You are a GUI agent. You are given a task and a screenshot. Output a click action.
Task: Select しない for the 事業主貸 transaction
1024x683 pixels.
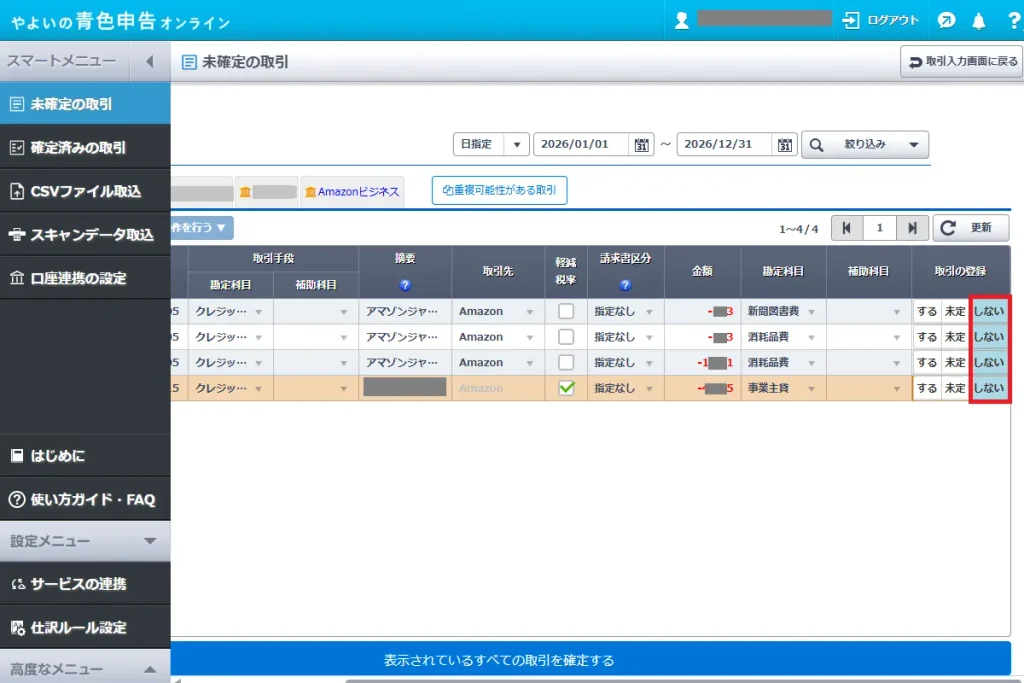(989, 388)
